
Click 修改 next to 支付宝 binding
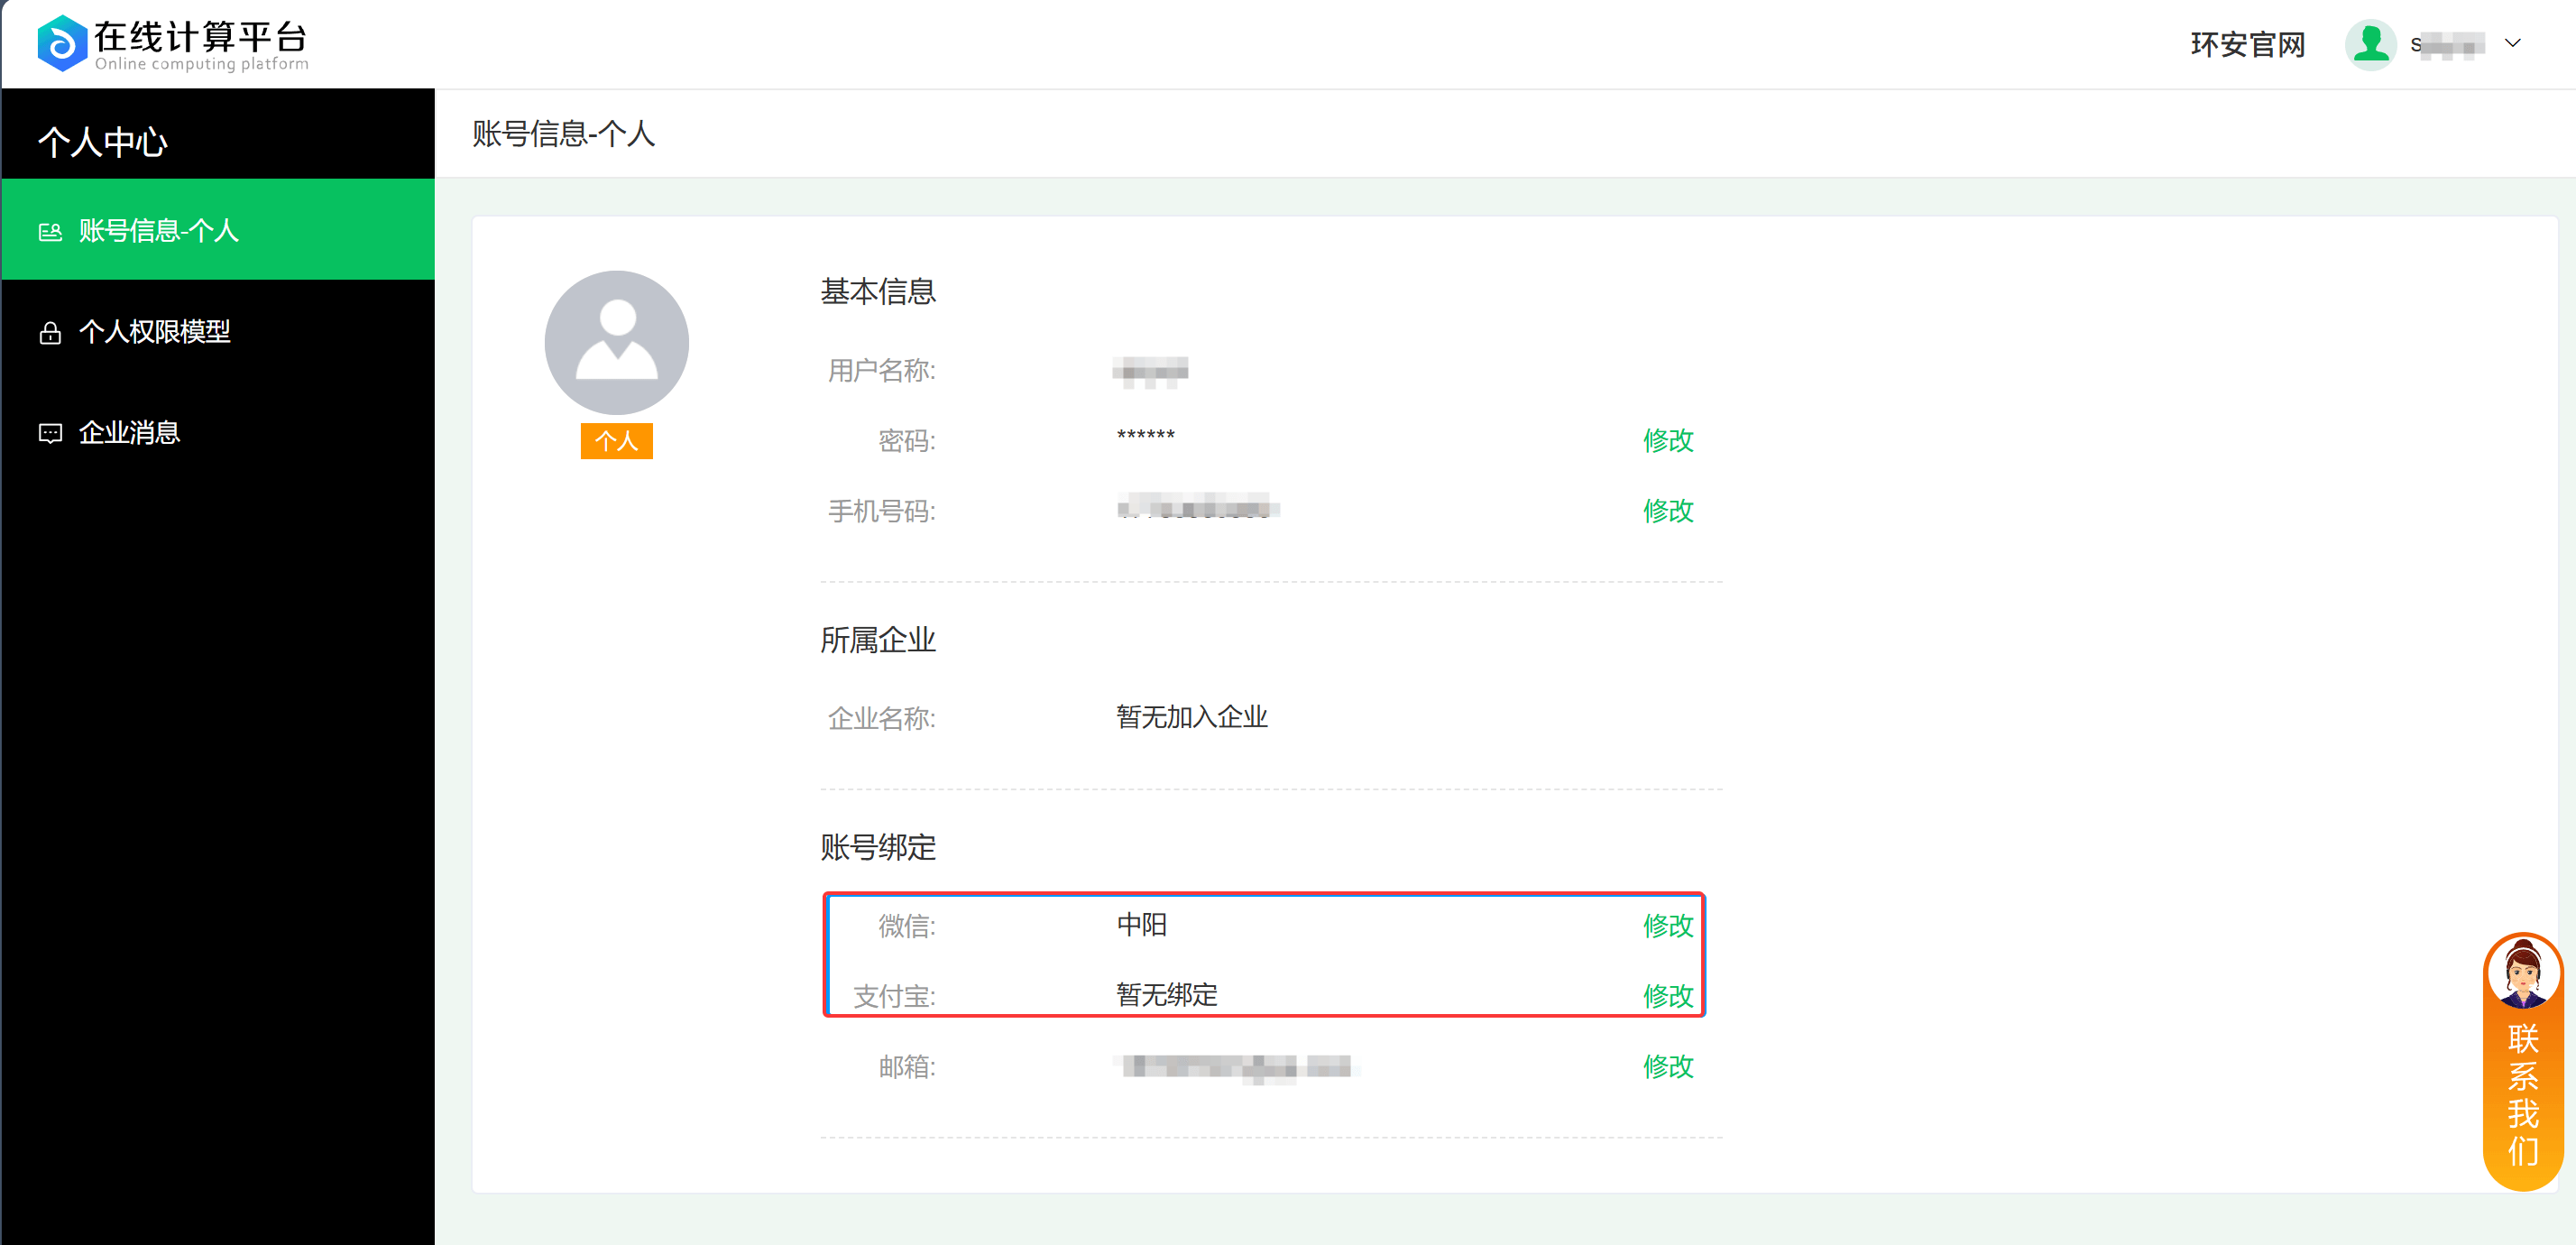pyautogui.click(x=1666, y=995)
